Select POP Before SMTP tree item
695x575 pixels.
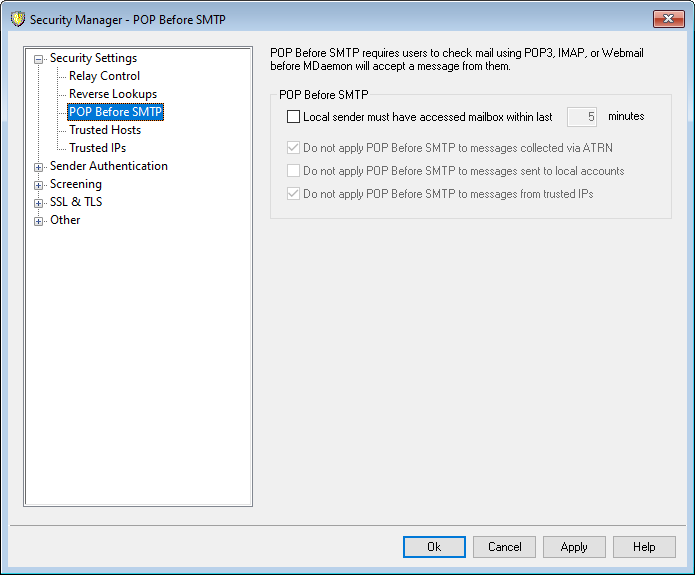pos(115,112)
